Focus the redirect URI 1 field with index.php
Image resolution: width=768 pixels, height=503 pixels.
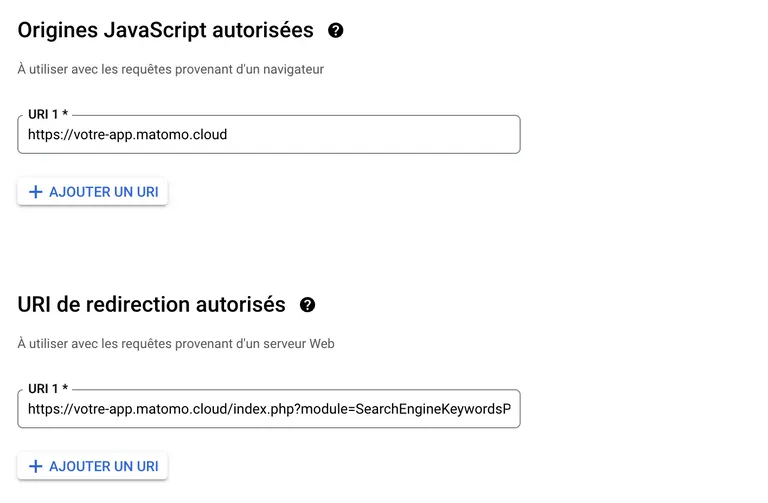(x=269, y=408)
